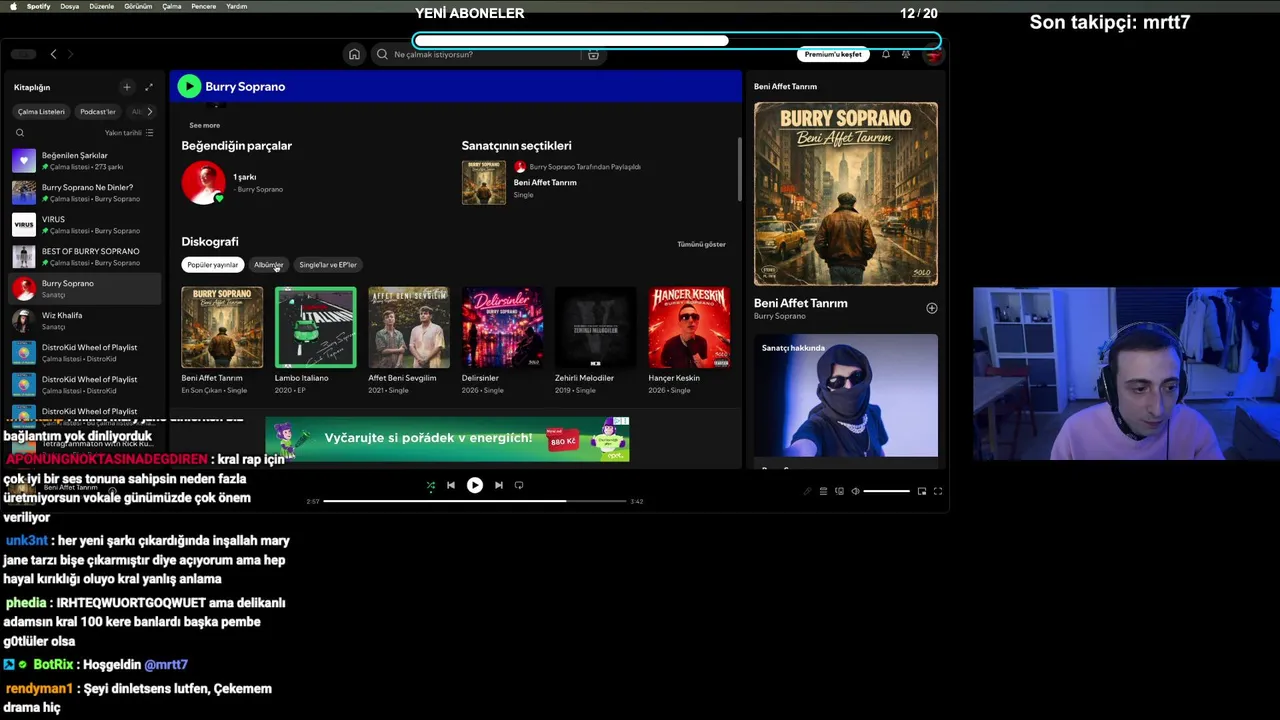Open the profile avatar in top right

tap(932, 54)
